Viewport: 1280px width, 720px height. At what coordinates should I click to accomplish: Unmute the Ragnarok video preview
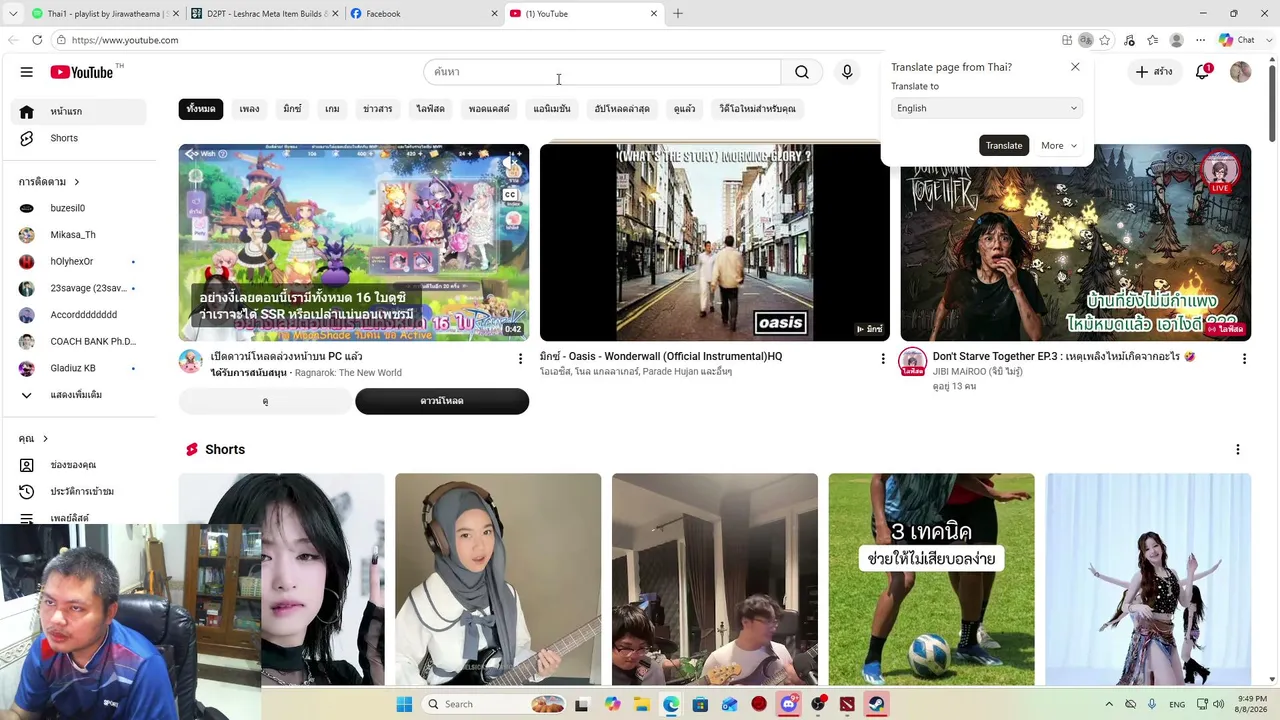510,163
